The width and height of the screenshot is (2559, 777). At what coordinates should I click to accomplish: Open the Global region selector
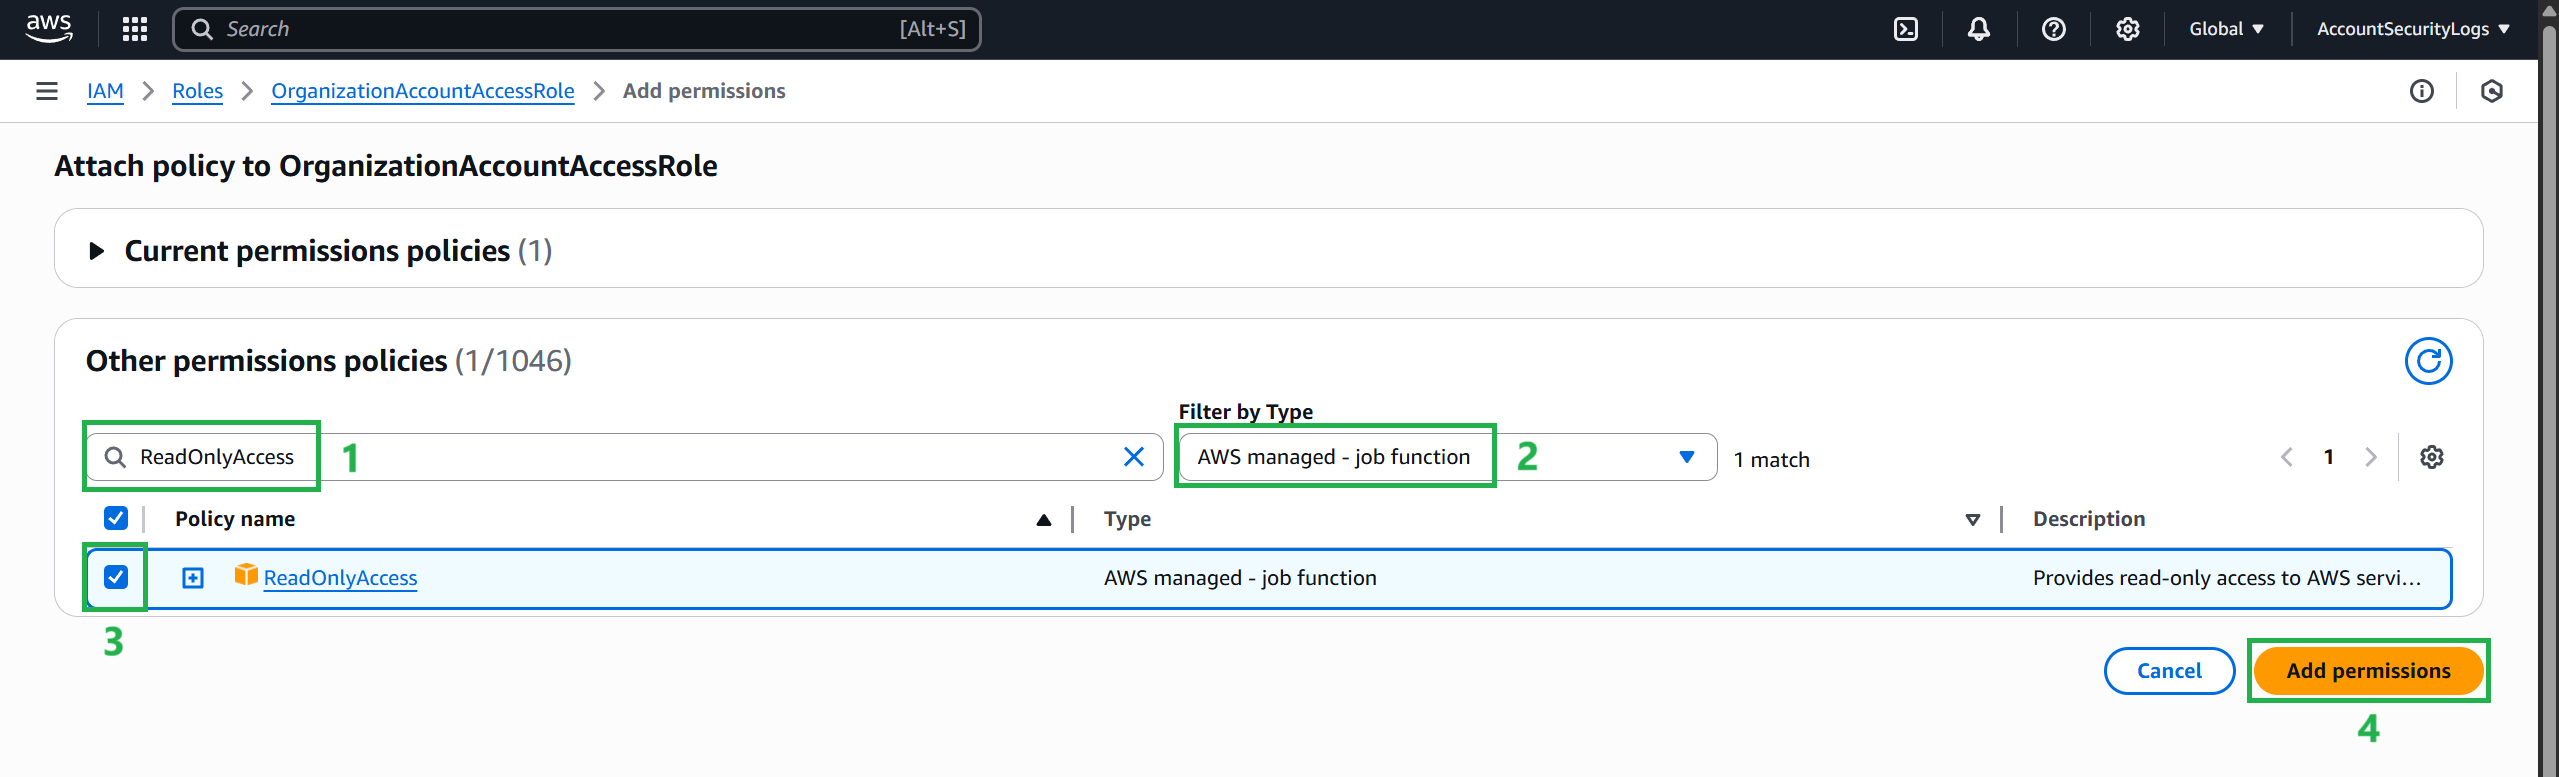click(x=2225, y=29)
